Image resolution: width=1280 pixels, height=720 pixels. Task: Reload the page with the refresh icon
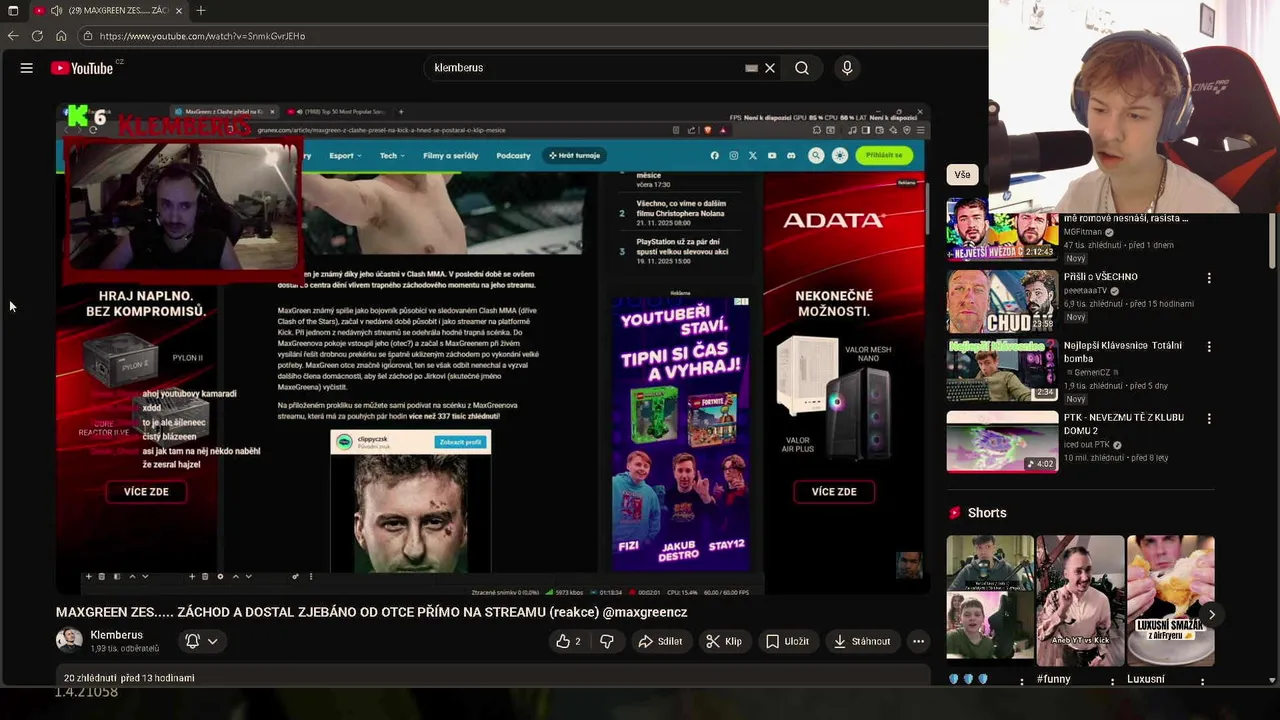click(x=37, y=36)
